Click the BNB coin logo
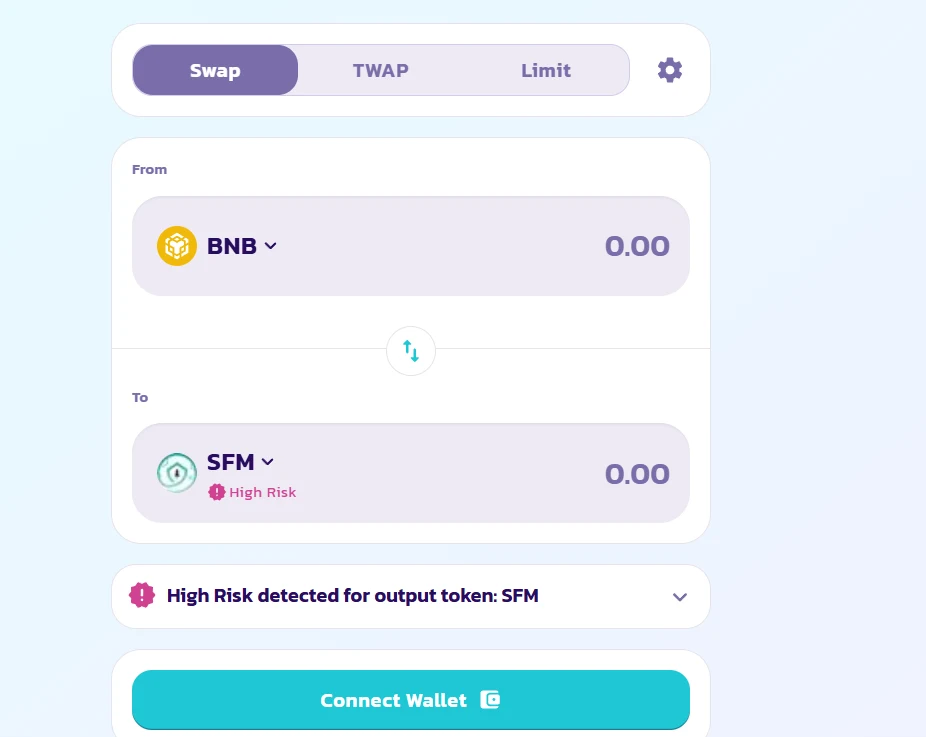The width and height of the screenshot is (926, 737). click(x=177, y=246)
